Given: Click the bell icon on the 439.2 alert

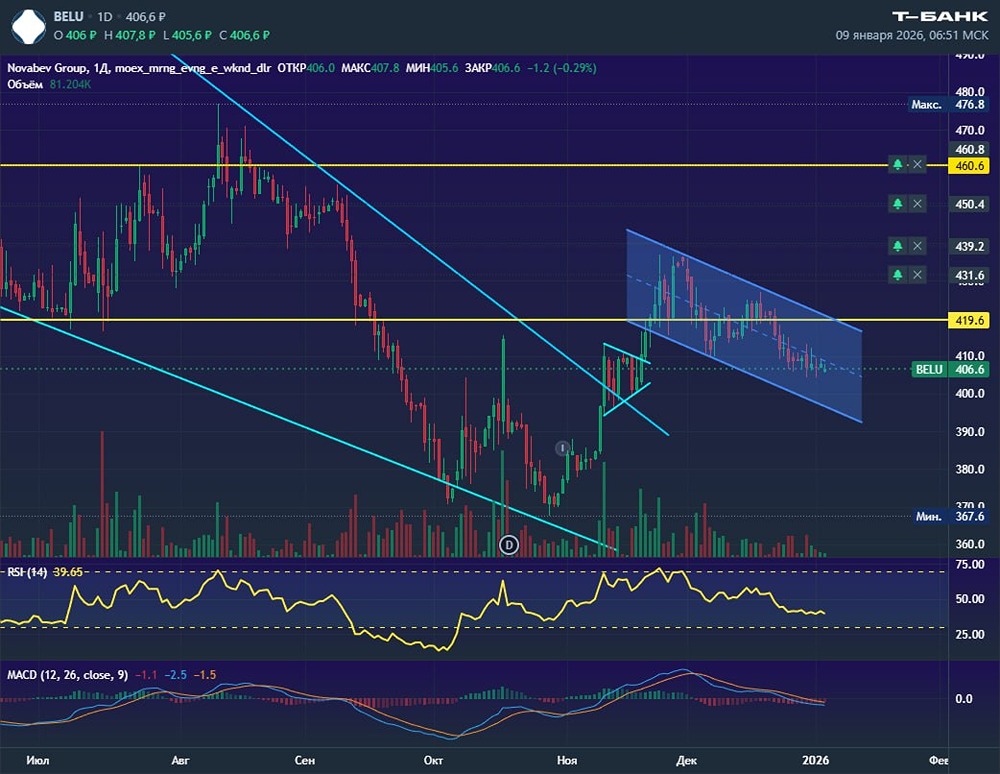Looking at the screenshot, I should tap(897, 246).
